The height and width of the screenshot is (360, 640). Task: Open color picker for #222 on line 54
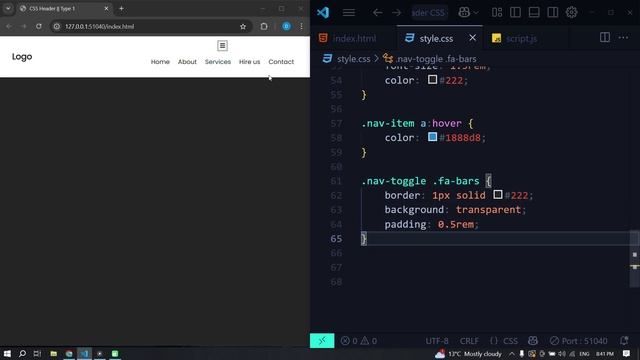pyautogui.click(x=432, y=80)
